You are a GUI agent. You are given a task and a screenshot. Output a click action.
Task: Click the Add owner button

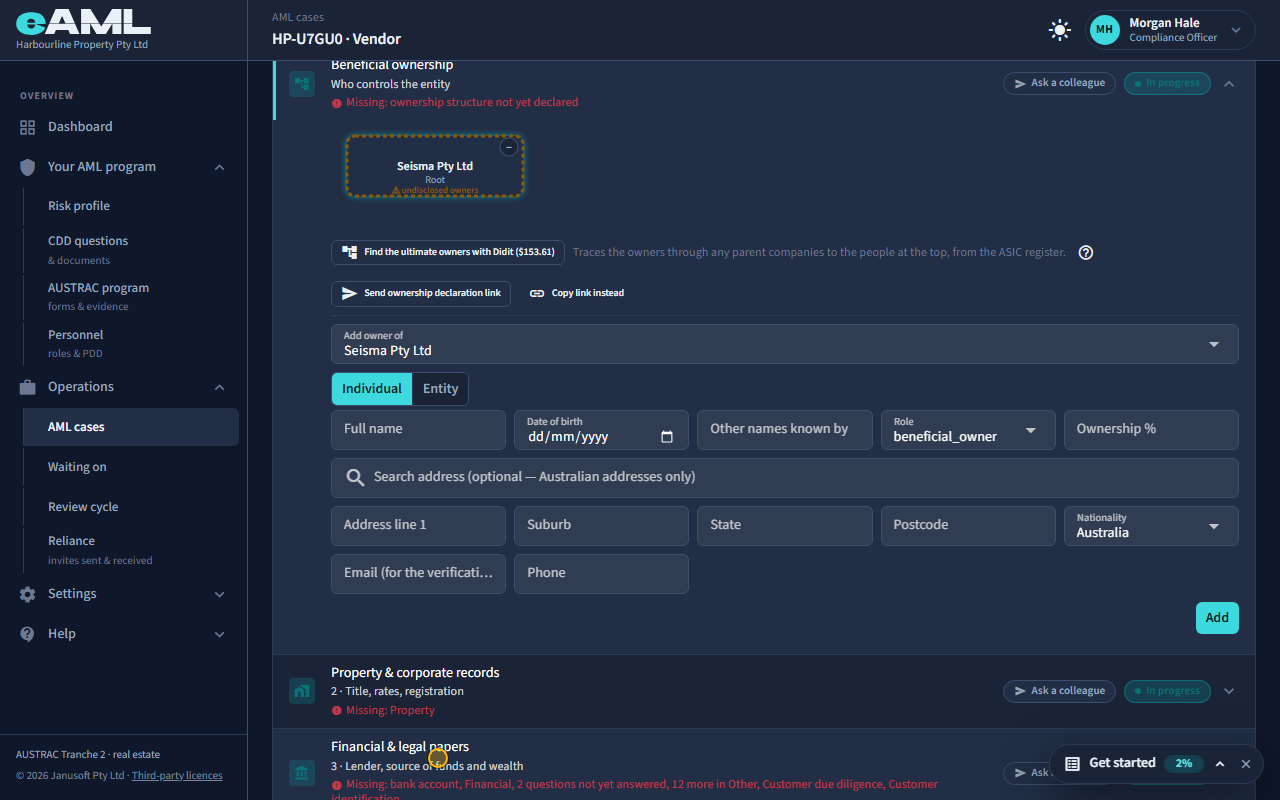[x=1217, y=618]
